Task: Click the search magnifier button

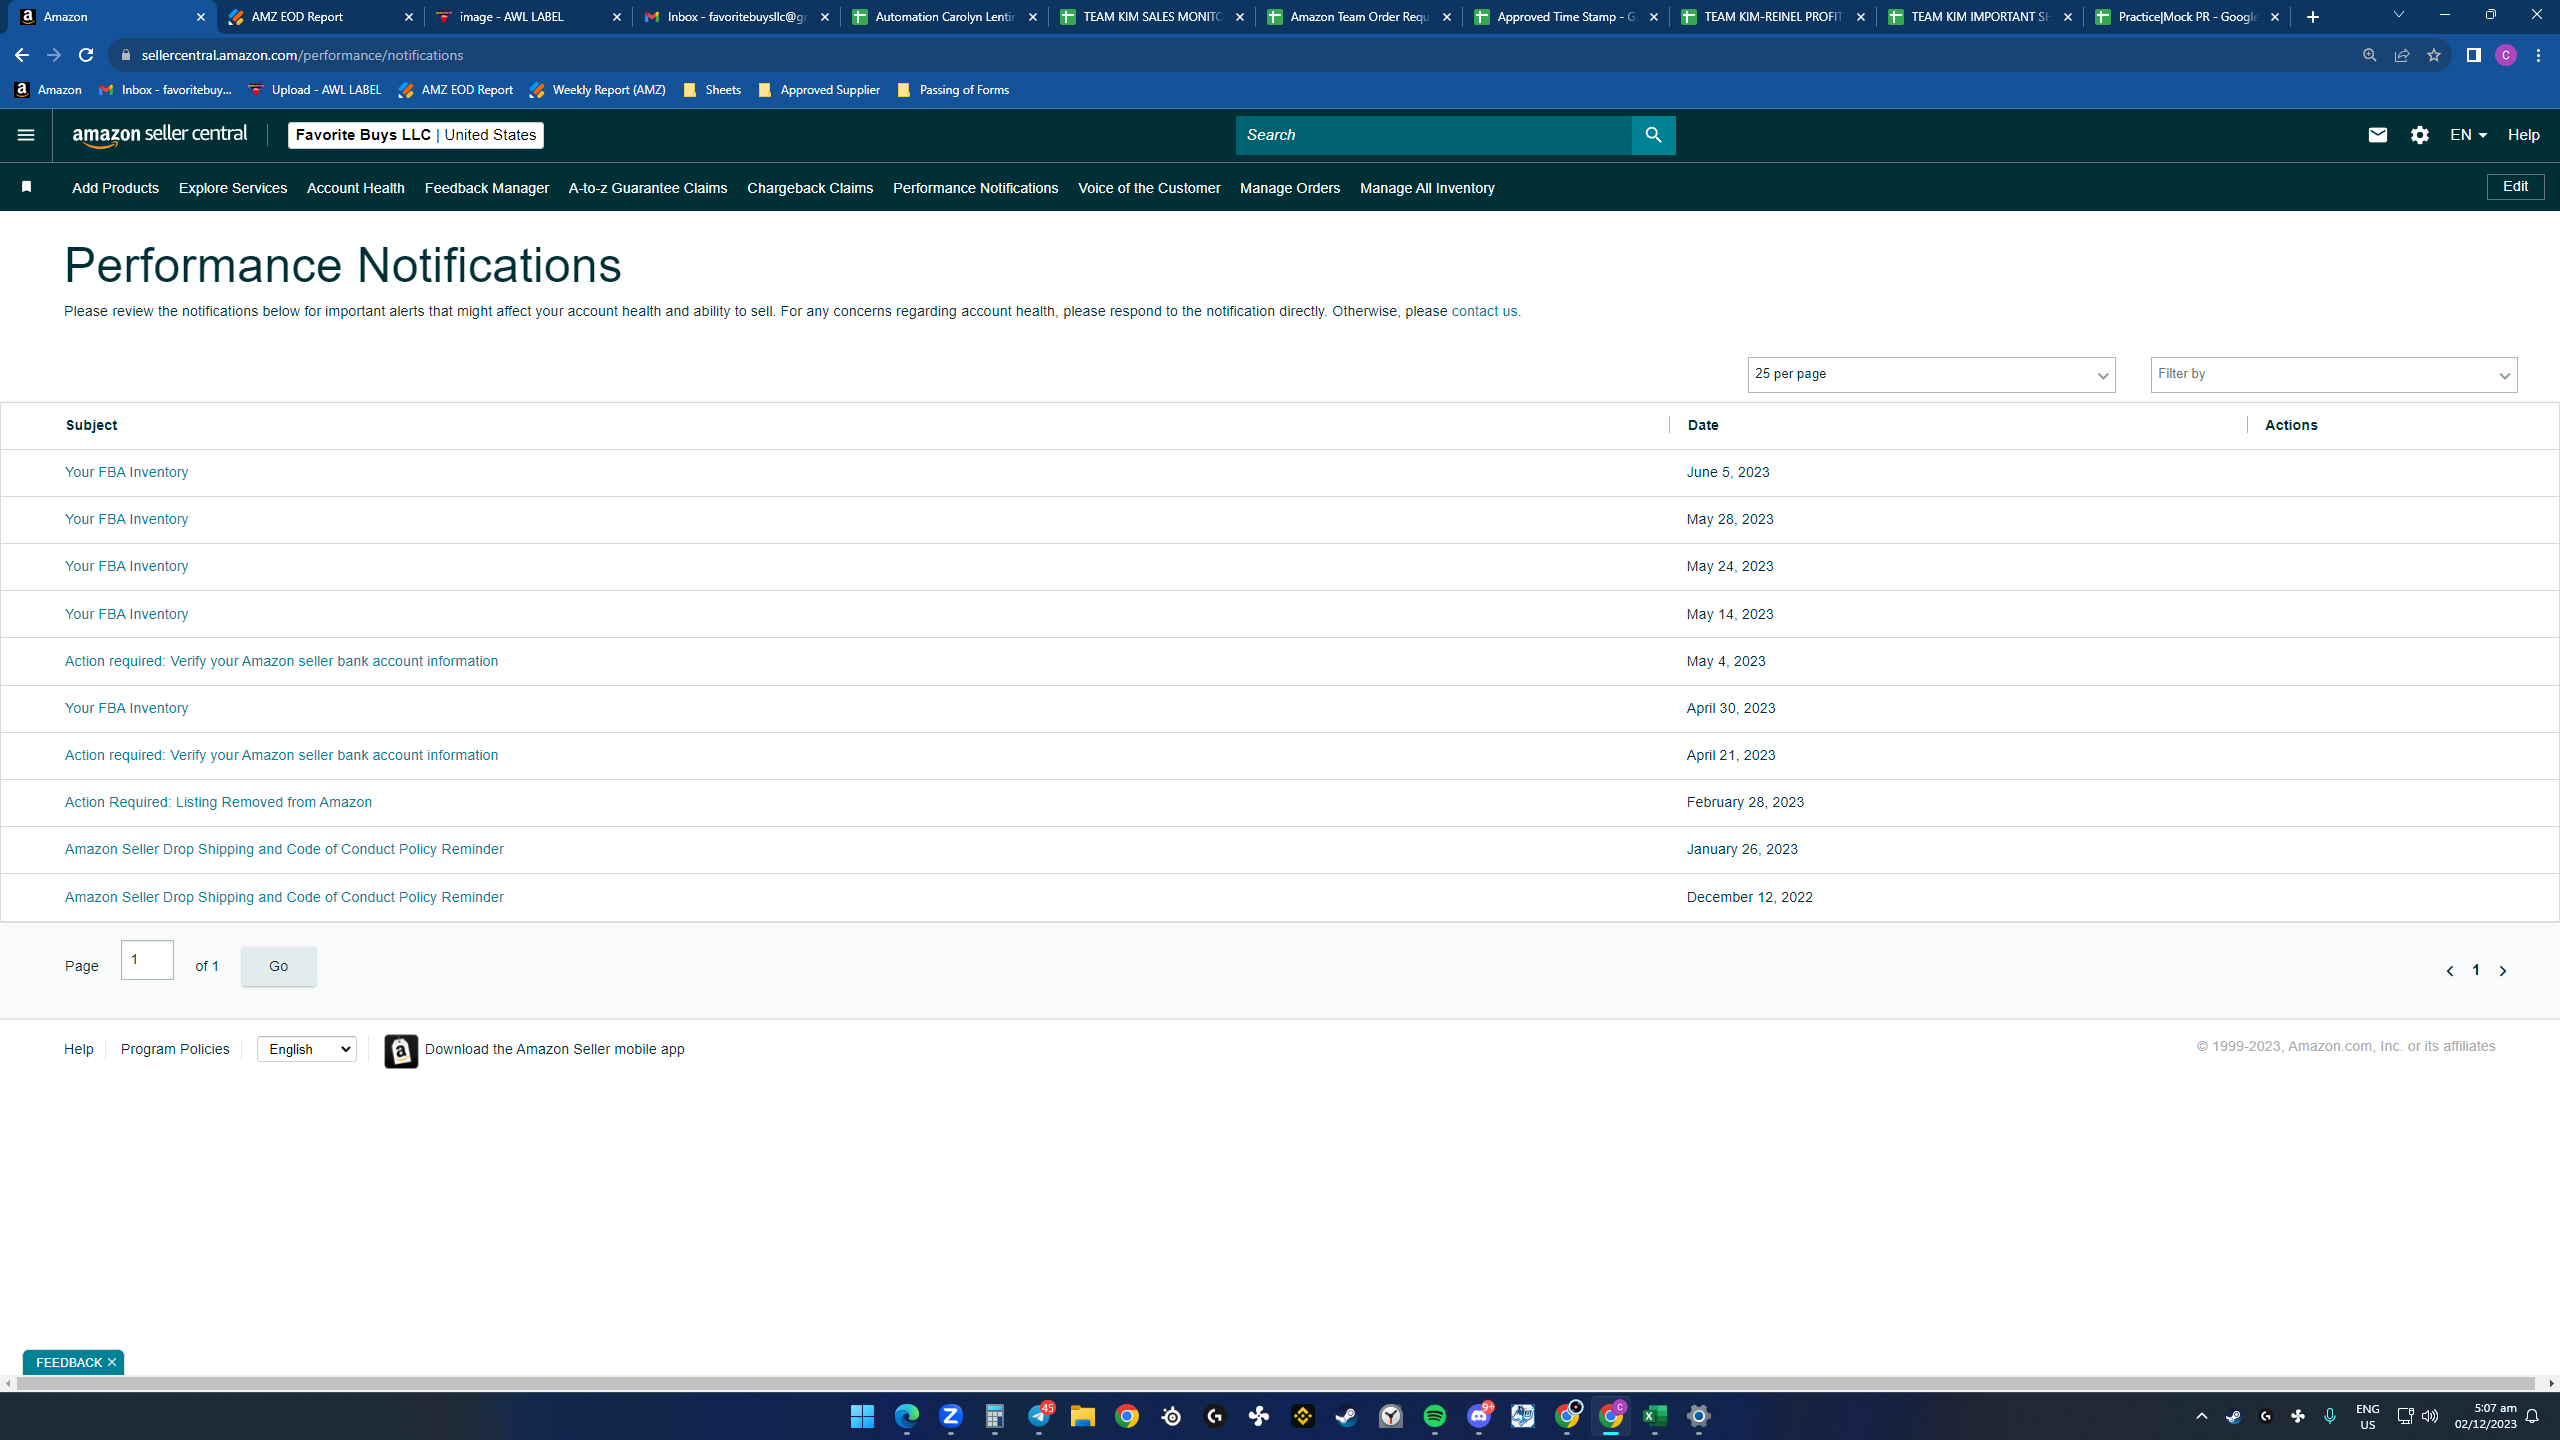Action: click(x=1653, y=135)
